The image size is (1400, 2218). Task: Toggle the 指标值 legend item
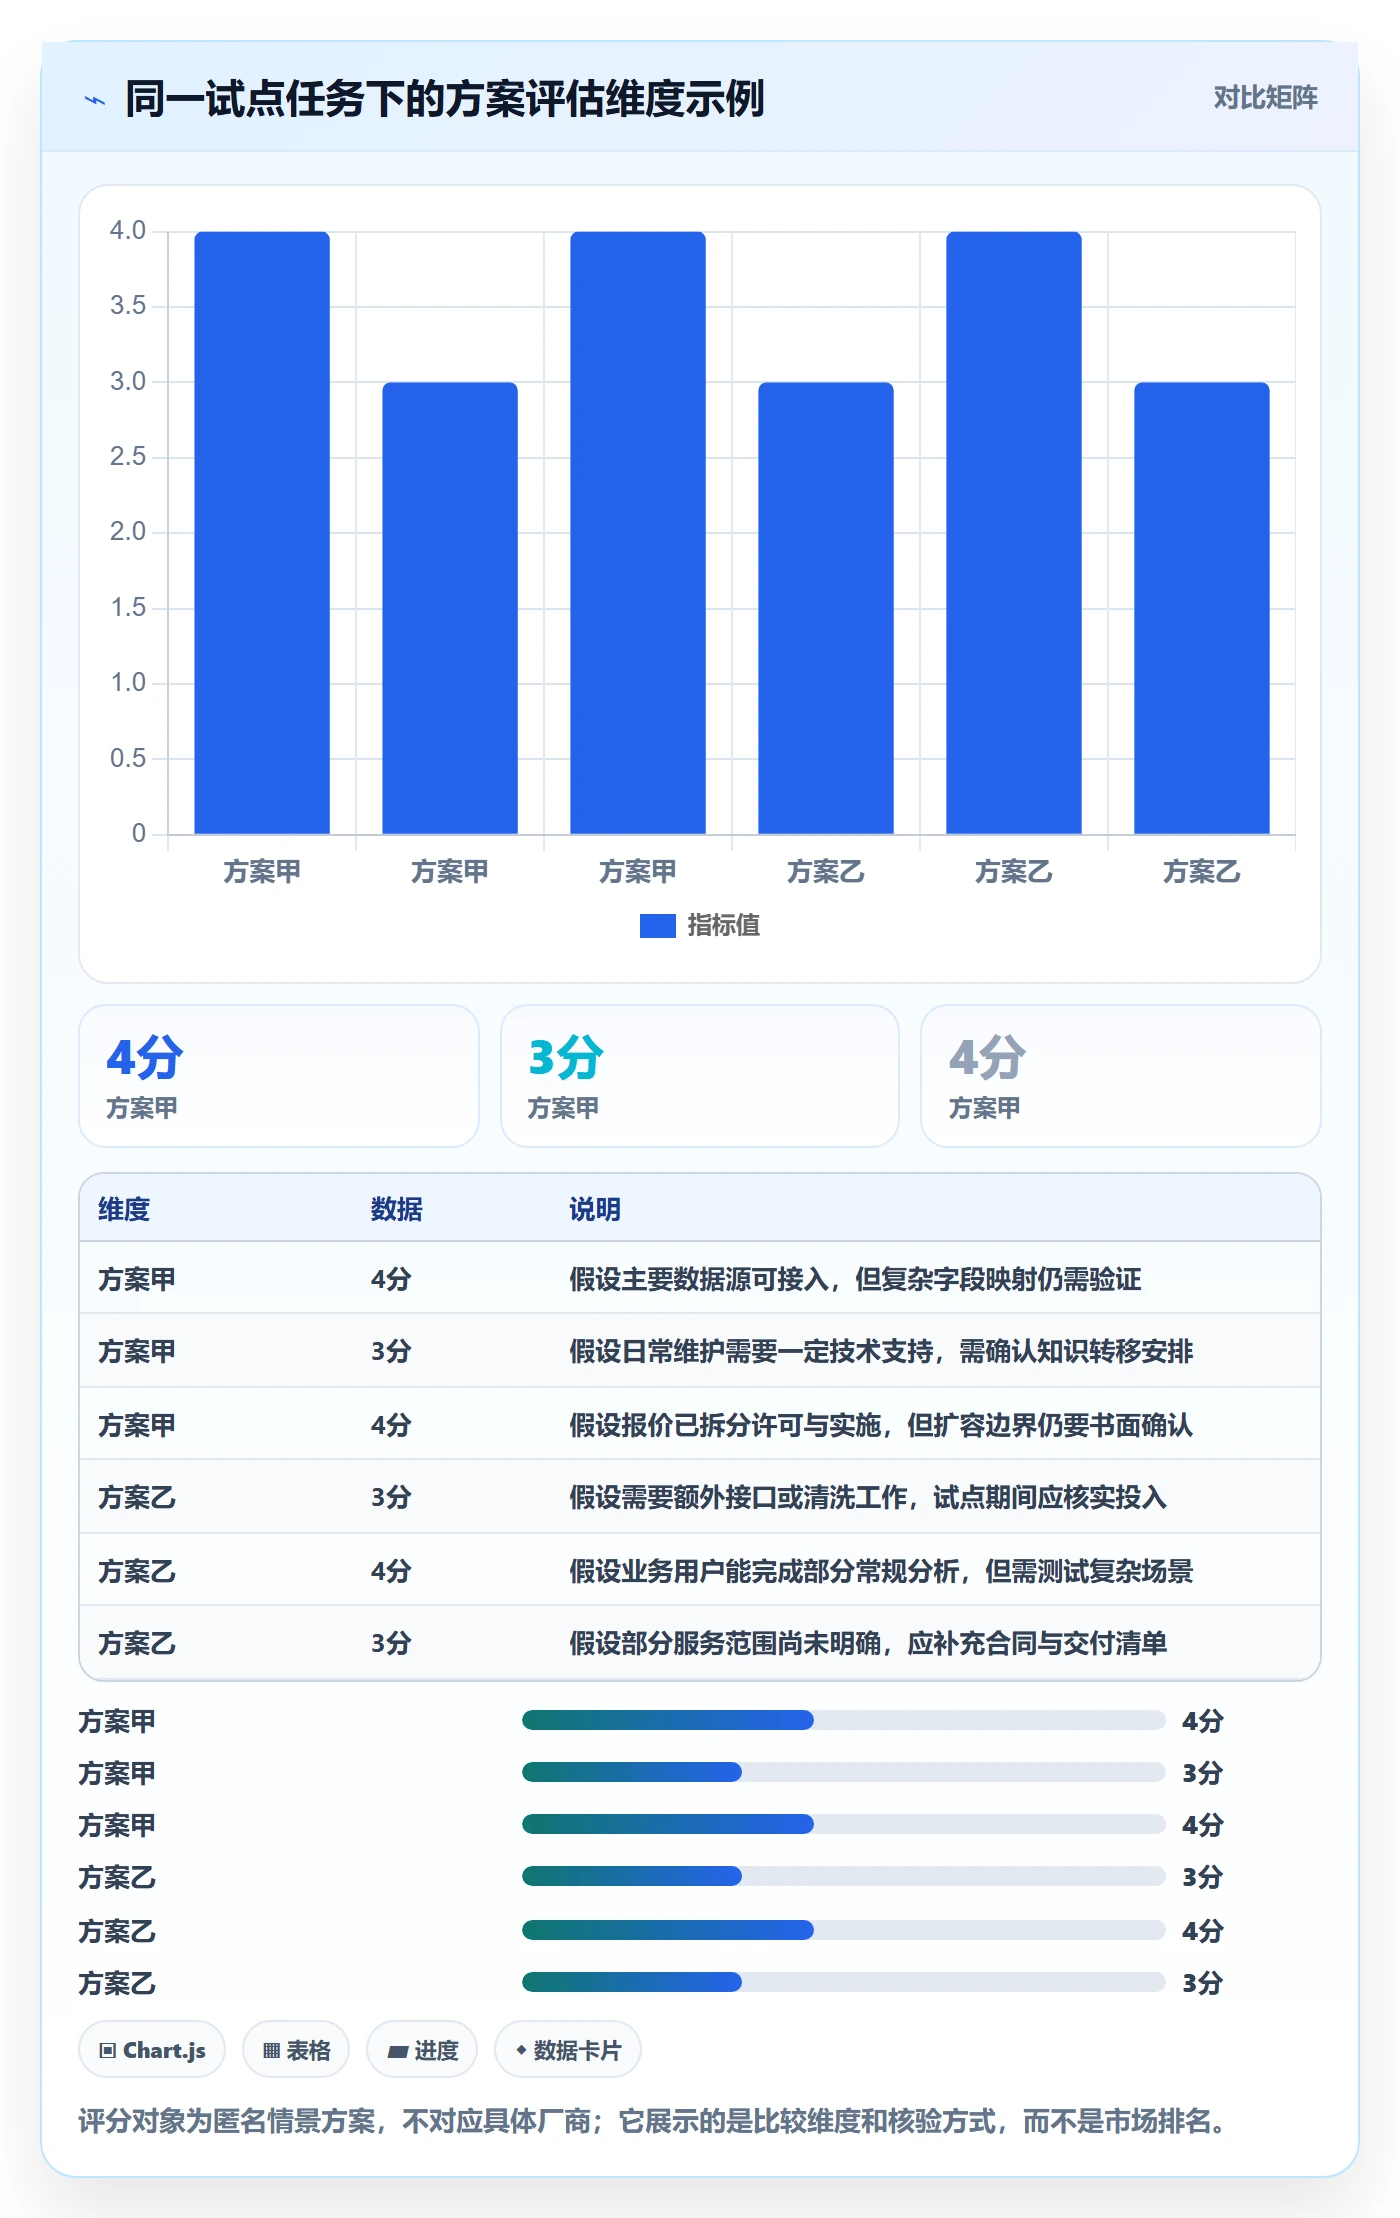pos(700,925)
